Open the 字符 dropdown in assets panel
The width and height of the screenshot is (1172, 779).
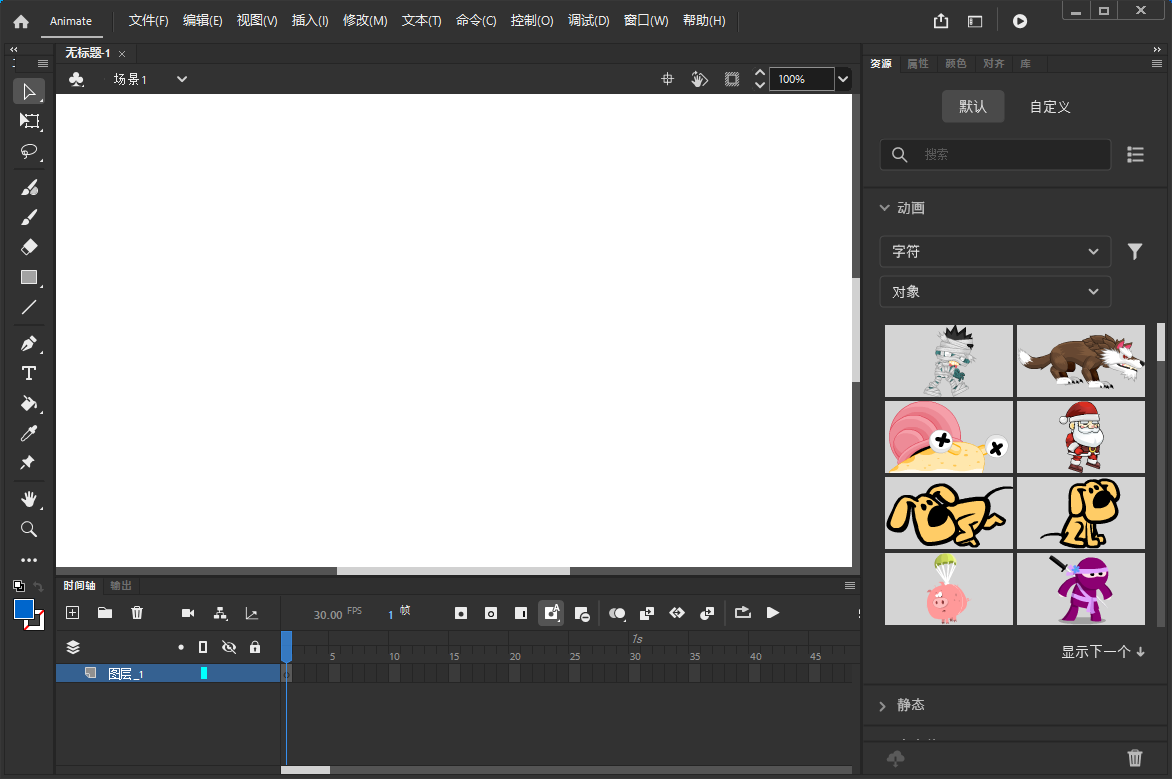994,252
